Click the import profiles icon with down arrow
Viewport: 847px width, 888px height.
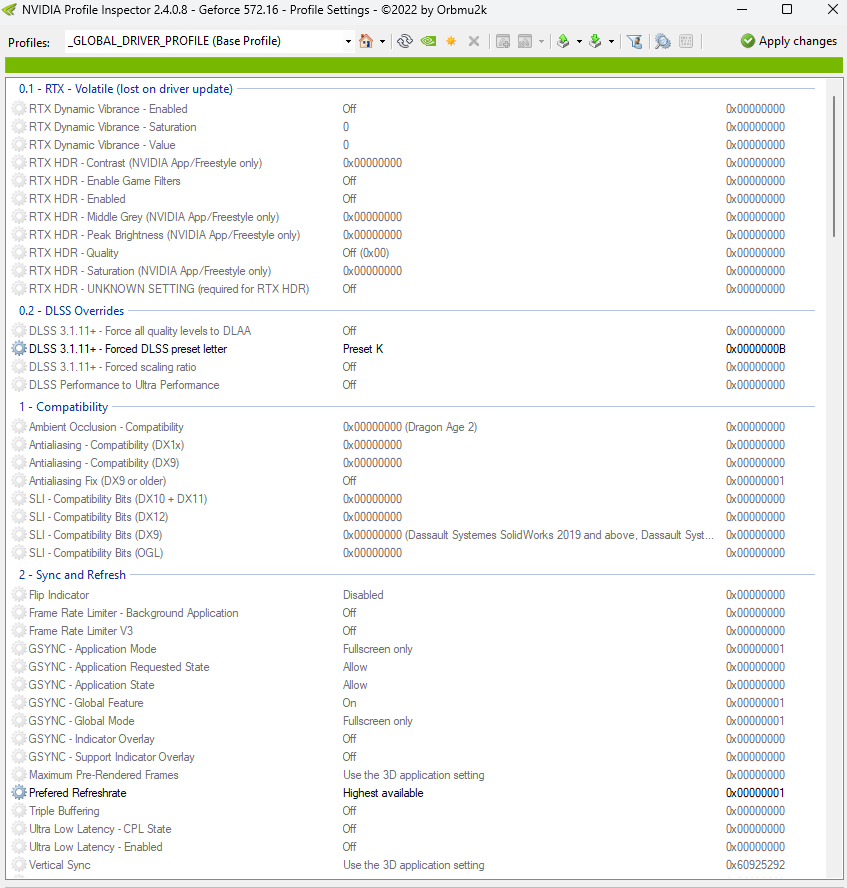pos(595,41)
